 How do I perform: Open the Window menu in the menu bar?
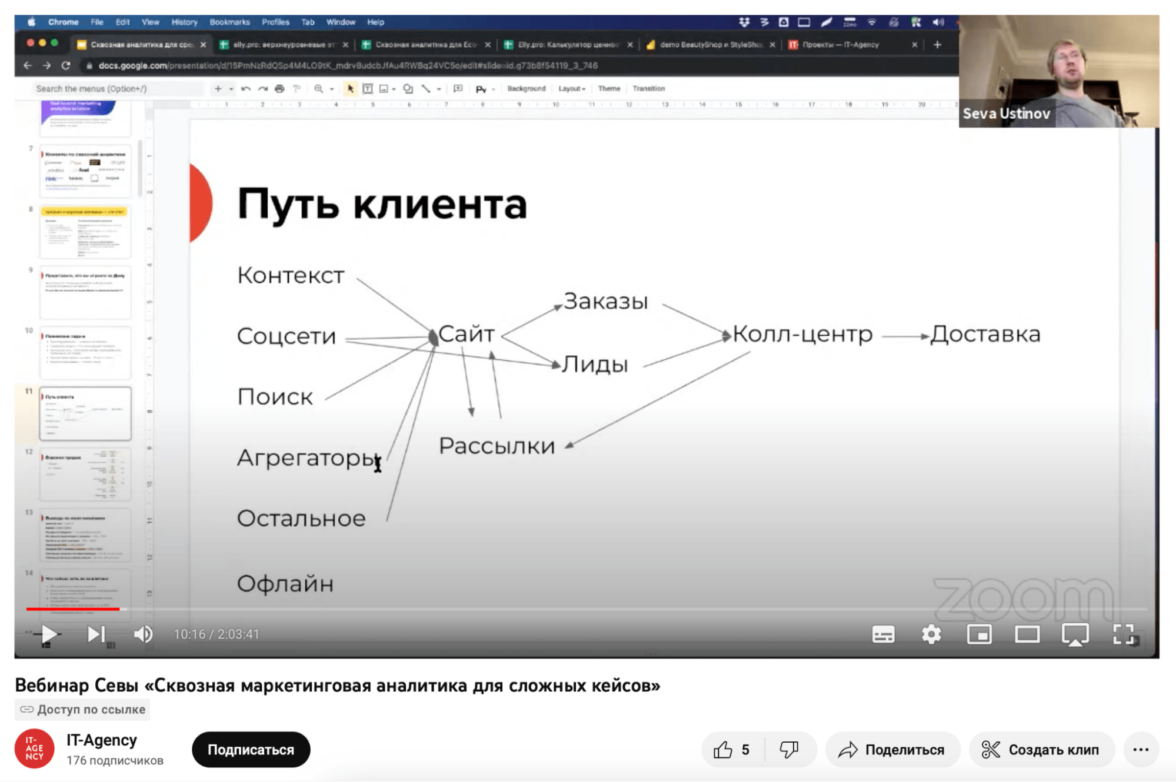click(x=340, y=22)
